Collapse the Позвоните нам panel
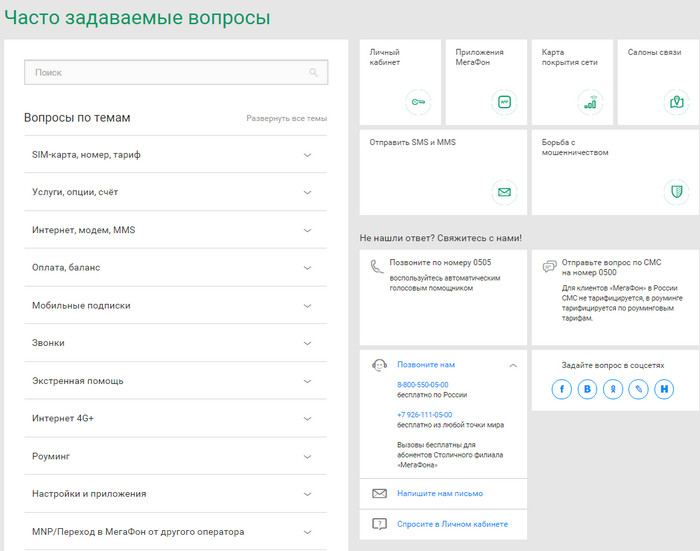 point(513,365)
